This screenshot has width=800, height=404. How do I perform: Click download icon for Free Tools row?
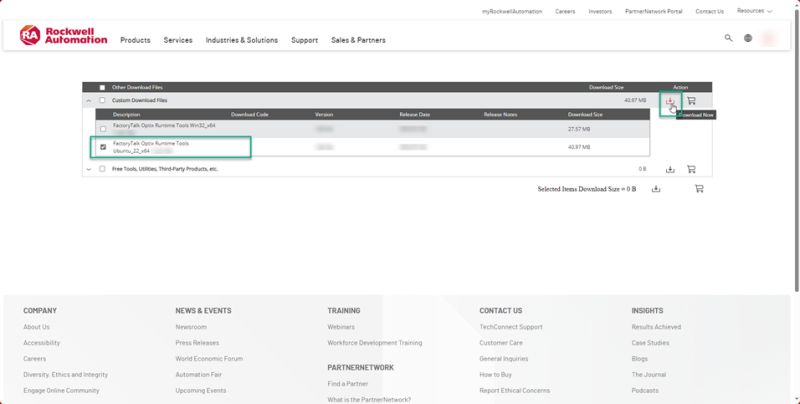[x=670, y=169]
